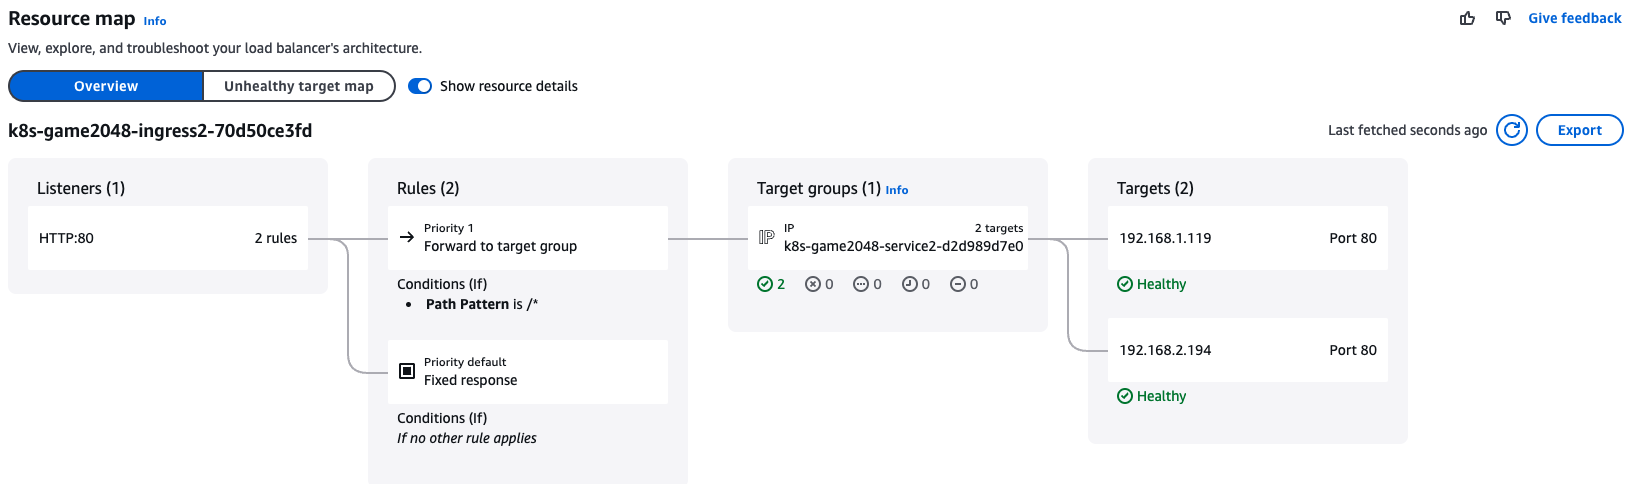This screenshot has height=484, width=1633.
Task: Click the unhealthy targets count icon
Action: coord(813,284)
